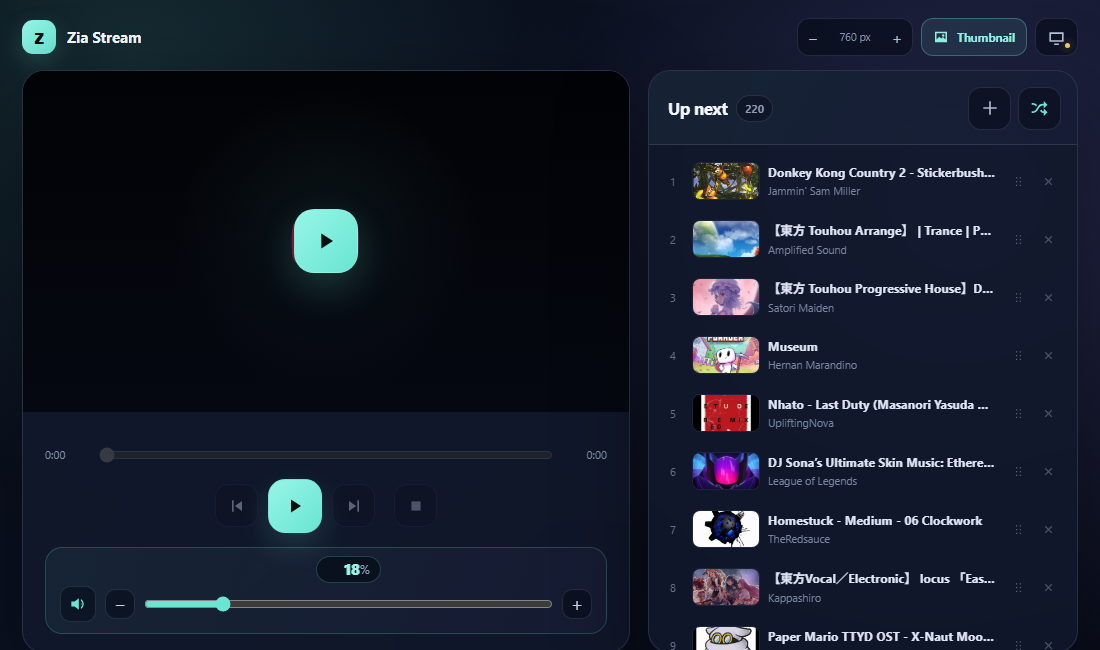Remove Kappashiro locus track
This screenshot has width=1100, height=650.
[x=1048, y=588]
